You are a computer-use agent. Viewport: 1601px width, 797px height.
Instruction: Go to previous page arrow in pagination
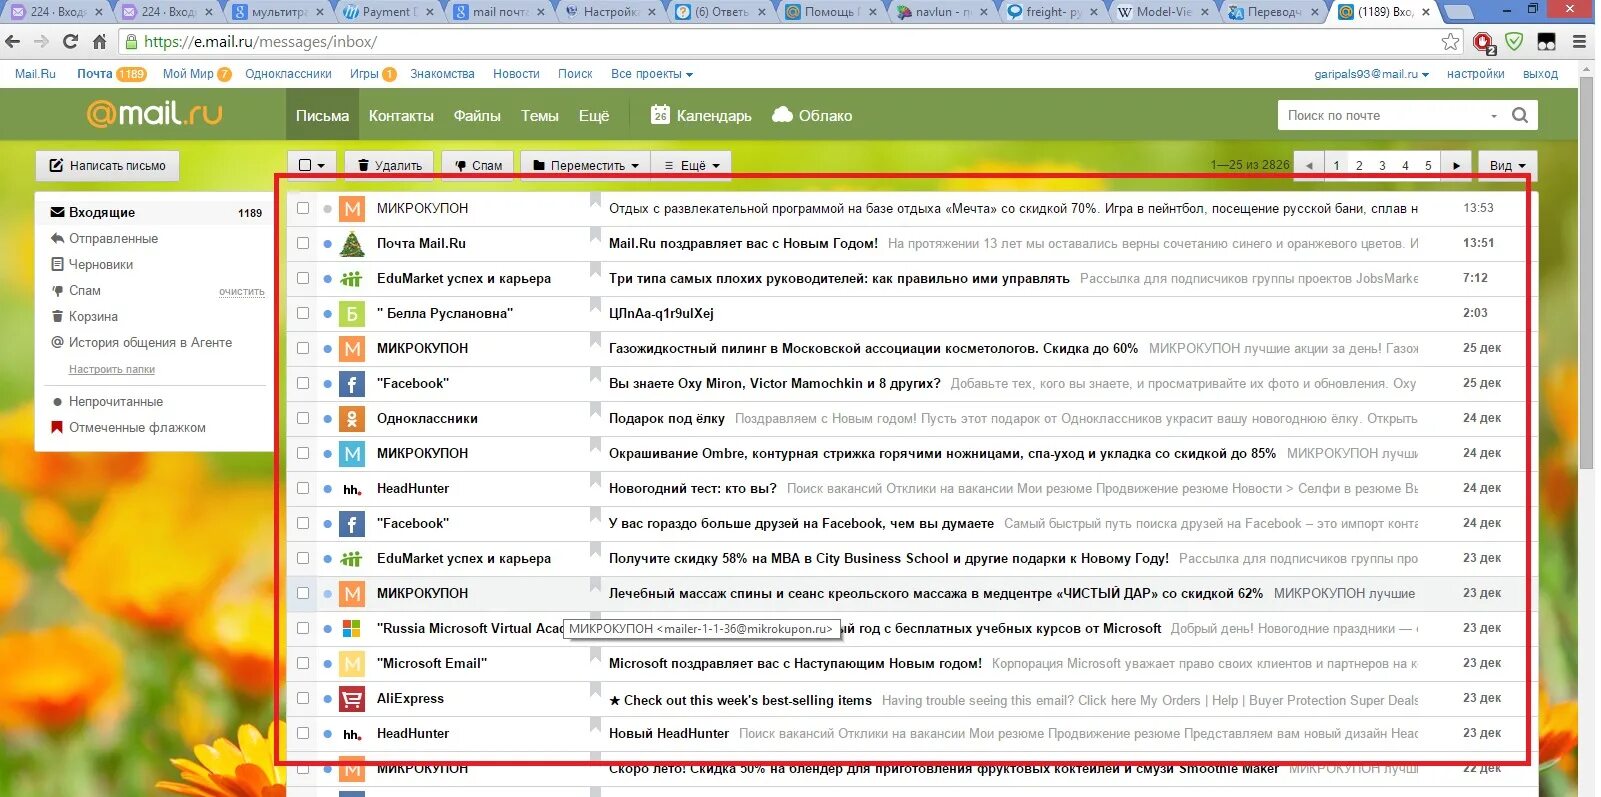coord(1309,165)
